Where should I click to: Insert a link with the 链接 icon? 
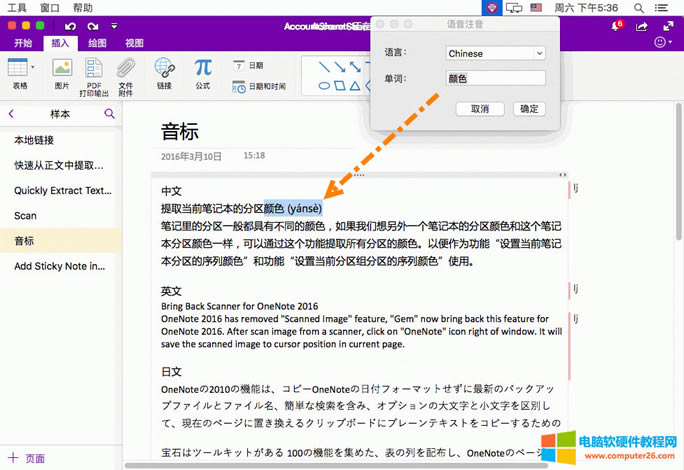coord(164,68)
